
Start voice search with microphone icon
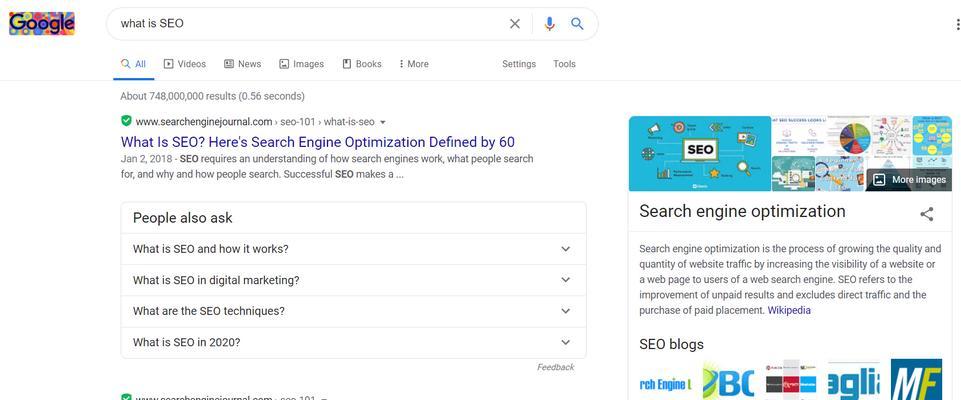coord(549,24)
